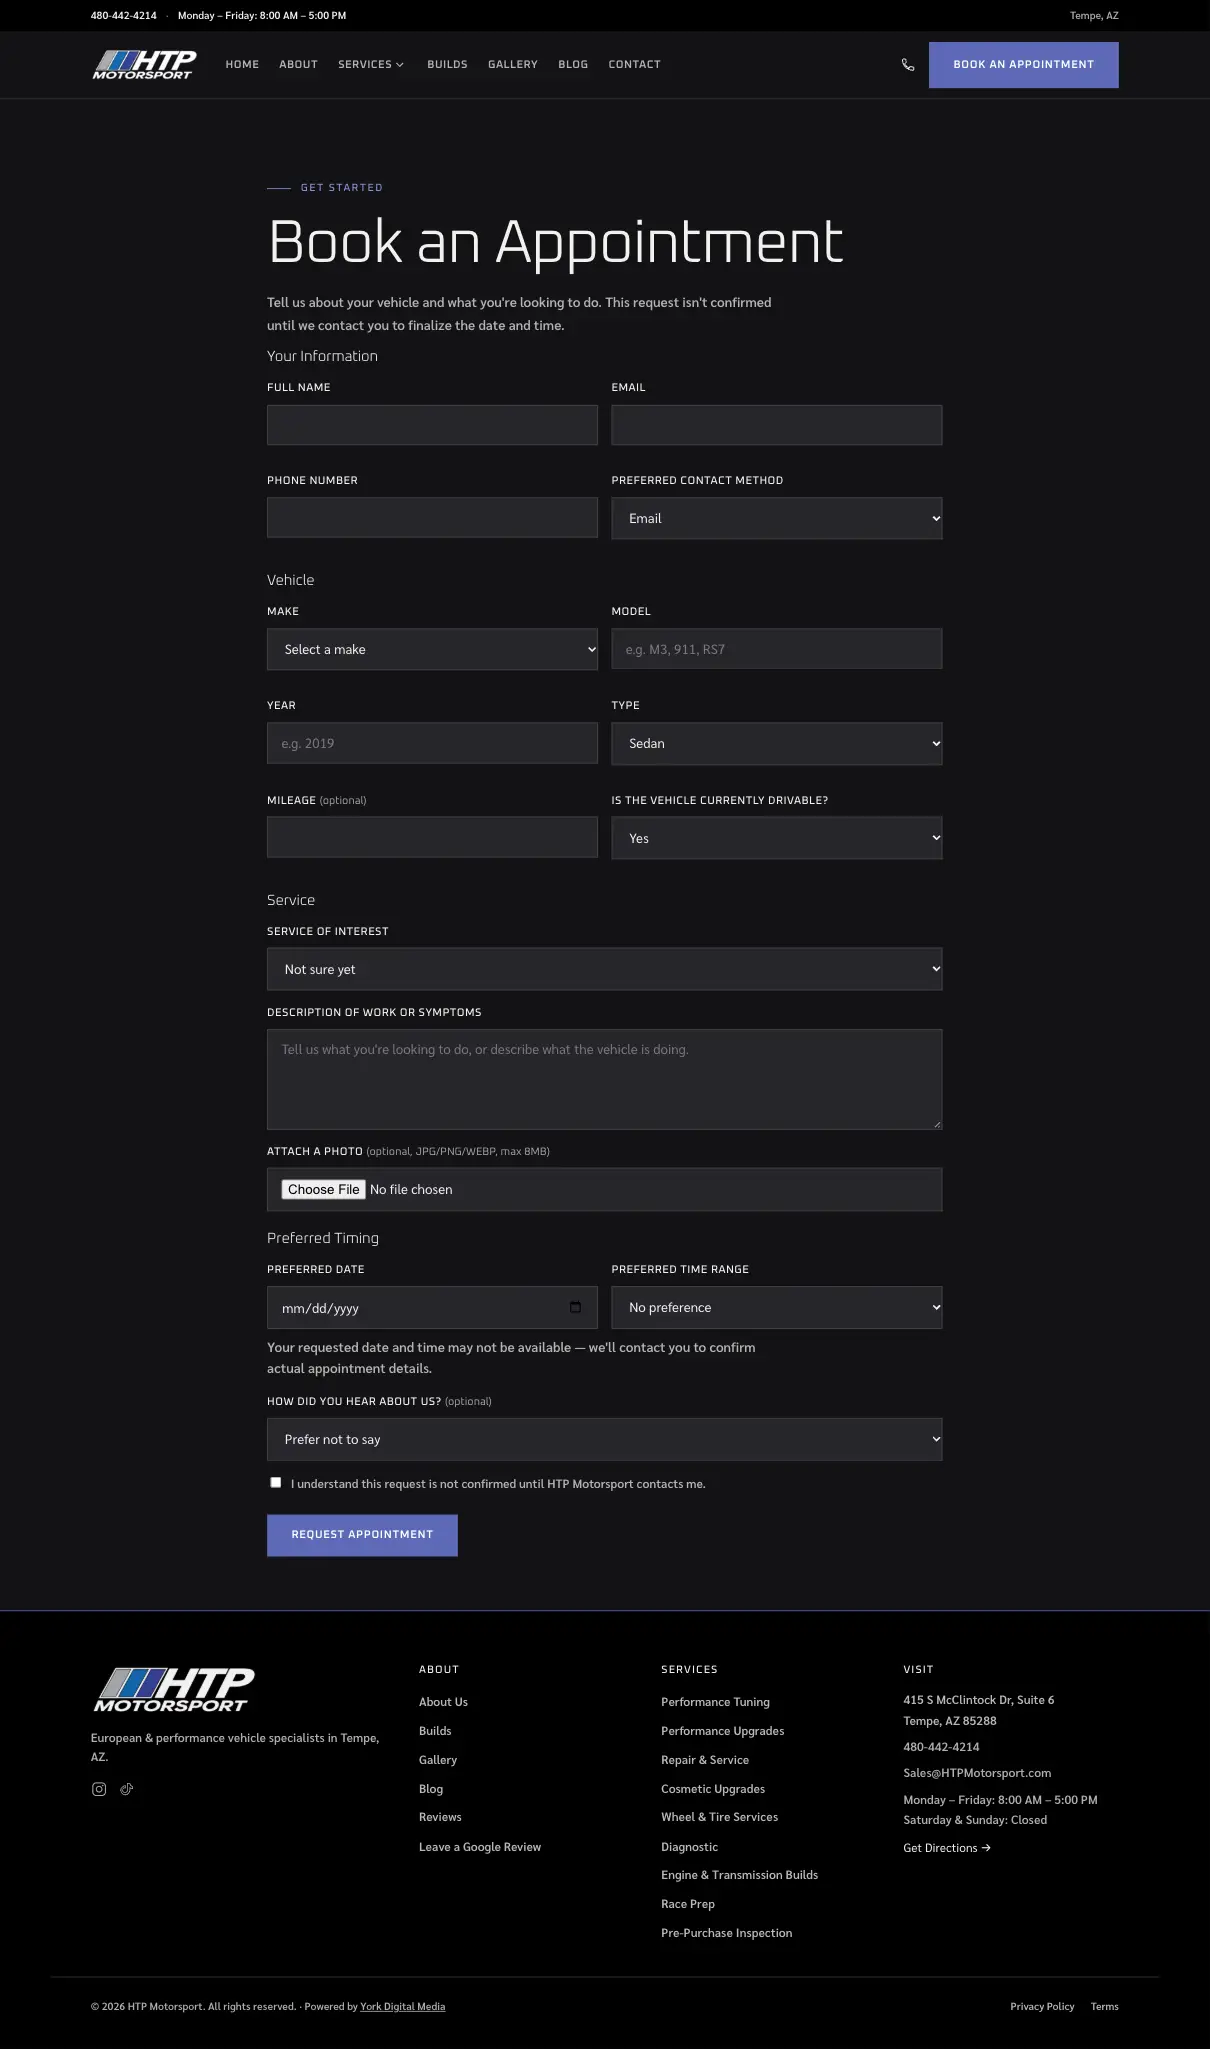The height and width of the screenshot is (2049, 1210).
Task: Open Pre-Purchase Inspection footer link
Action: pyautogui.click(x=726, y=1933)
